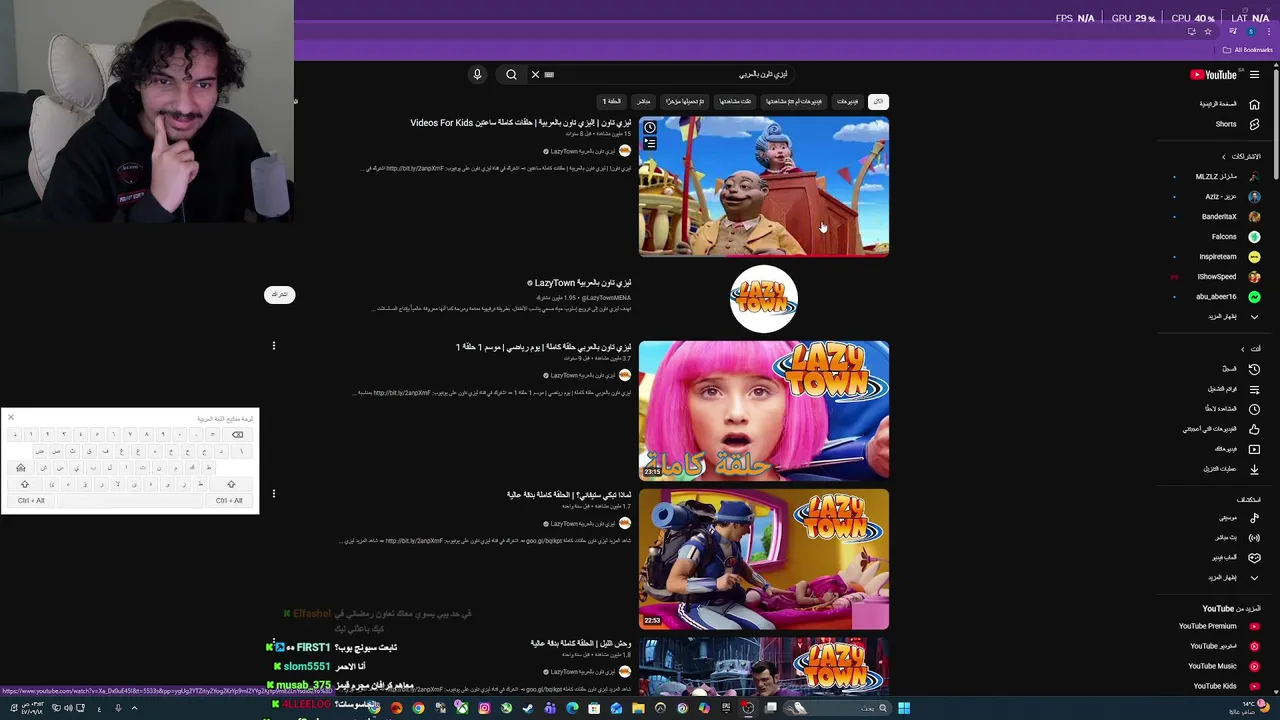Click the voice search microphone icon

click(477, 74)
